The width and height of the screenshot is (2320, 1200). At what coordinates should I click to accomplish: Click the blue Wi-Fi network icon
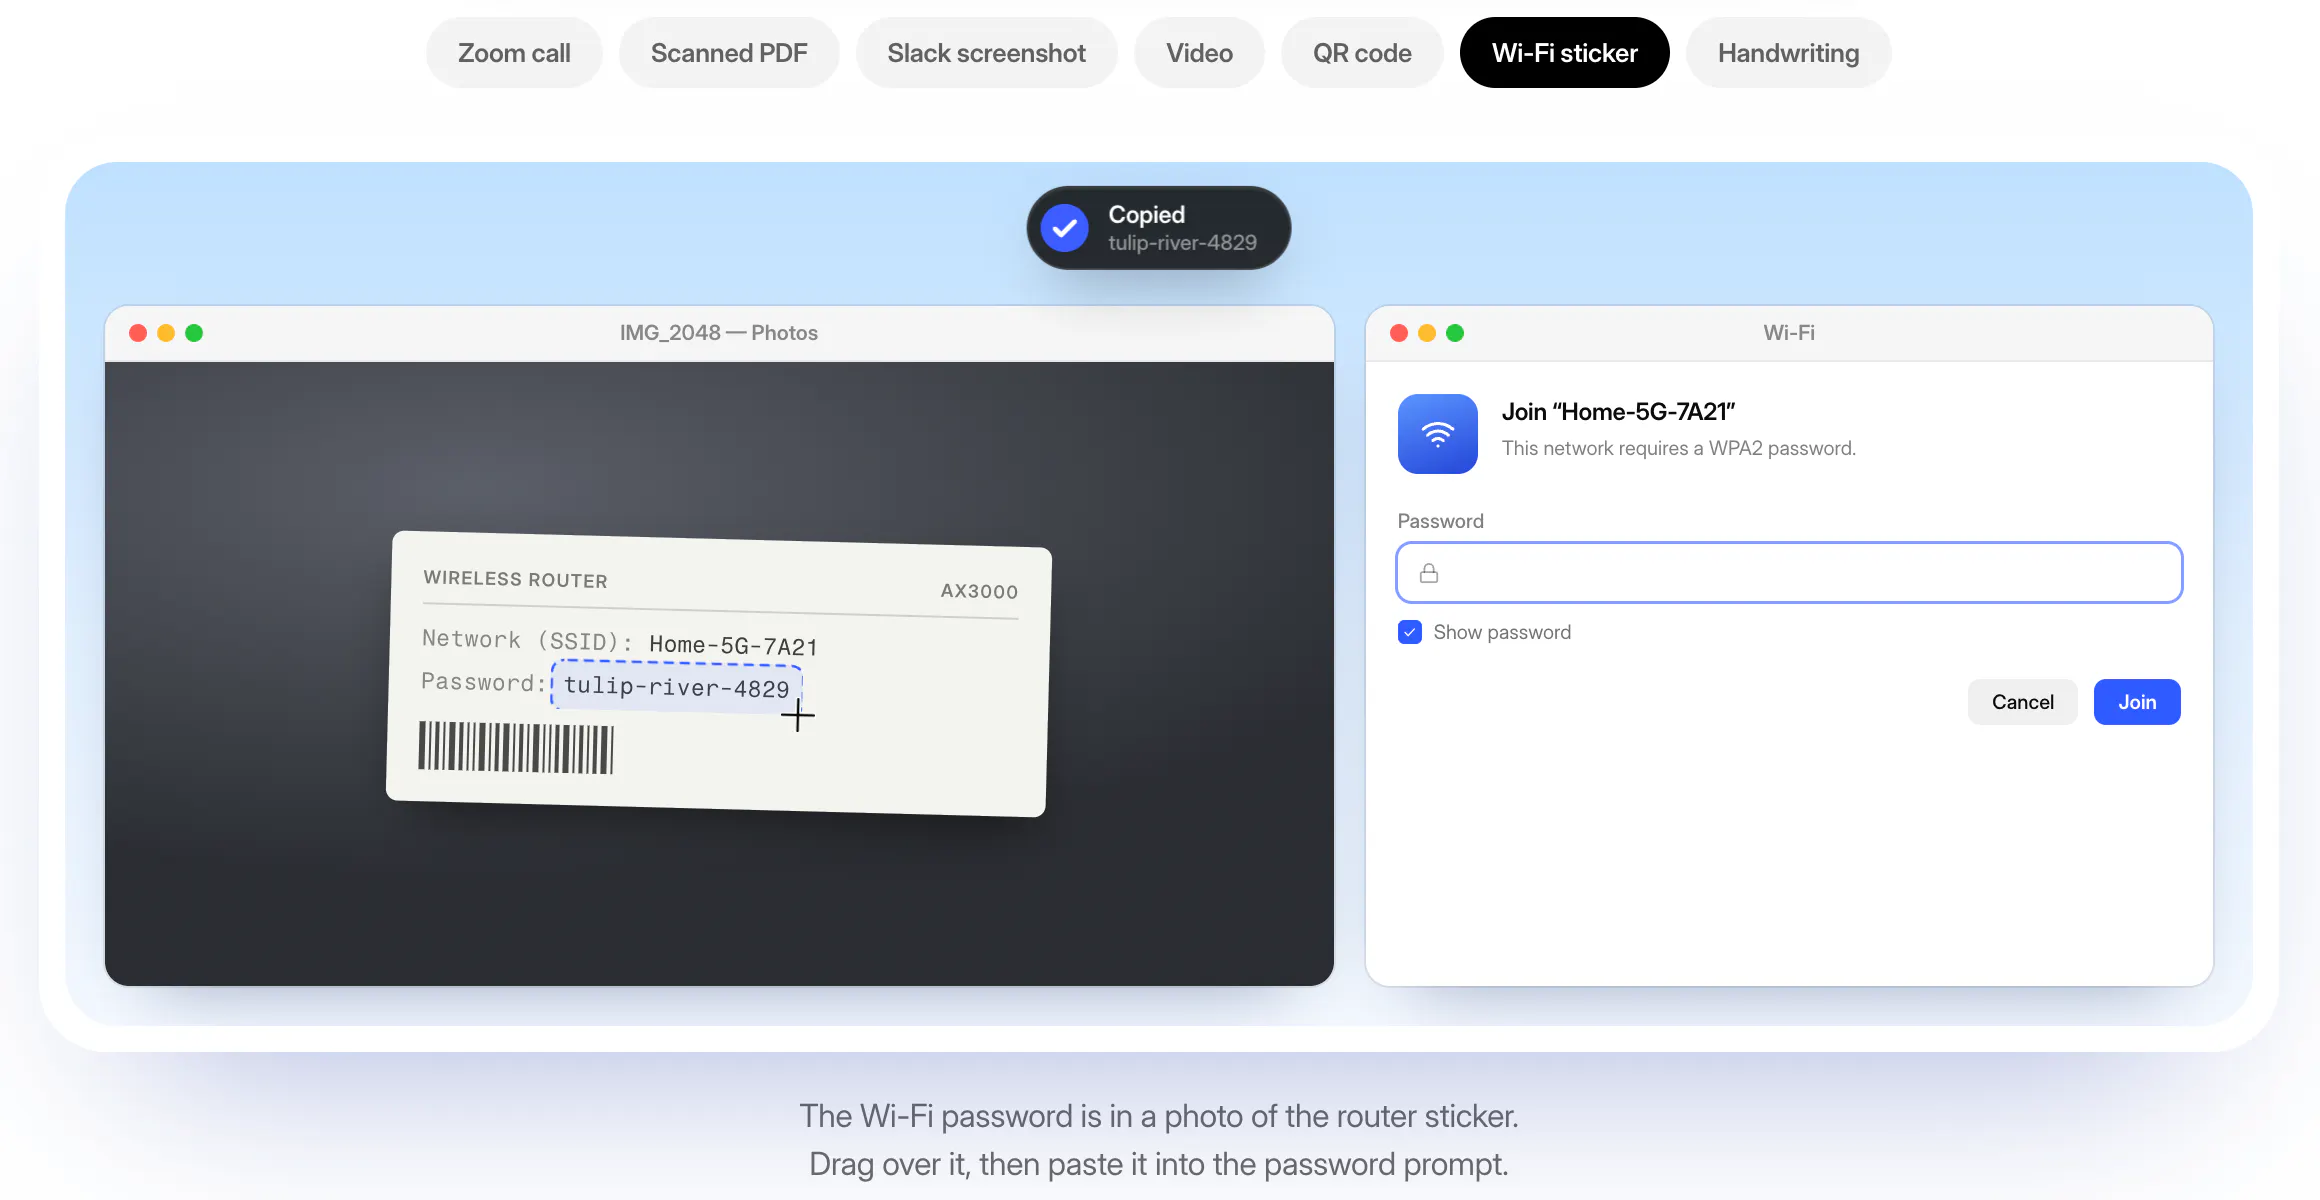pos(1438,434)
